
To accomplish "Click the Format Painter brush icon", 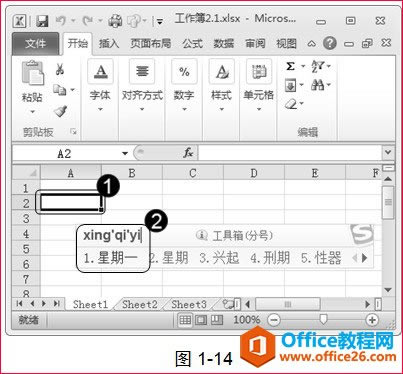I will click(x=60, y=111).
